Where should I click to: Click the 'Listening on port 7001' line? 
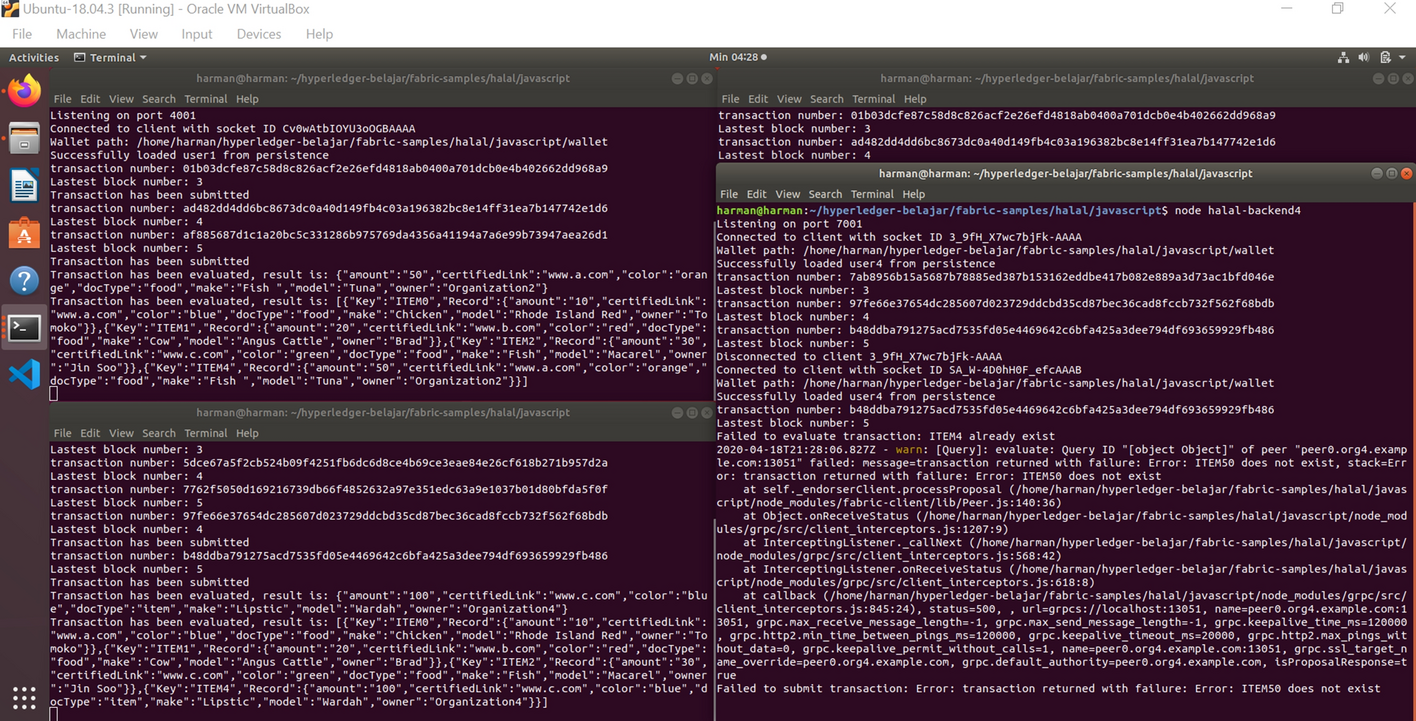tap(789, 224)
